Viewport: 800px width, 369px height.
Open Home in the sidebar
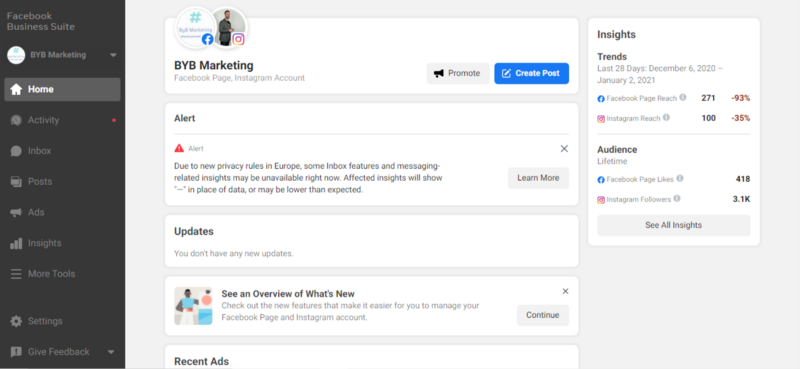62,89
